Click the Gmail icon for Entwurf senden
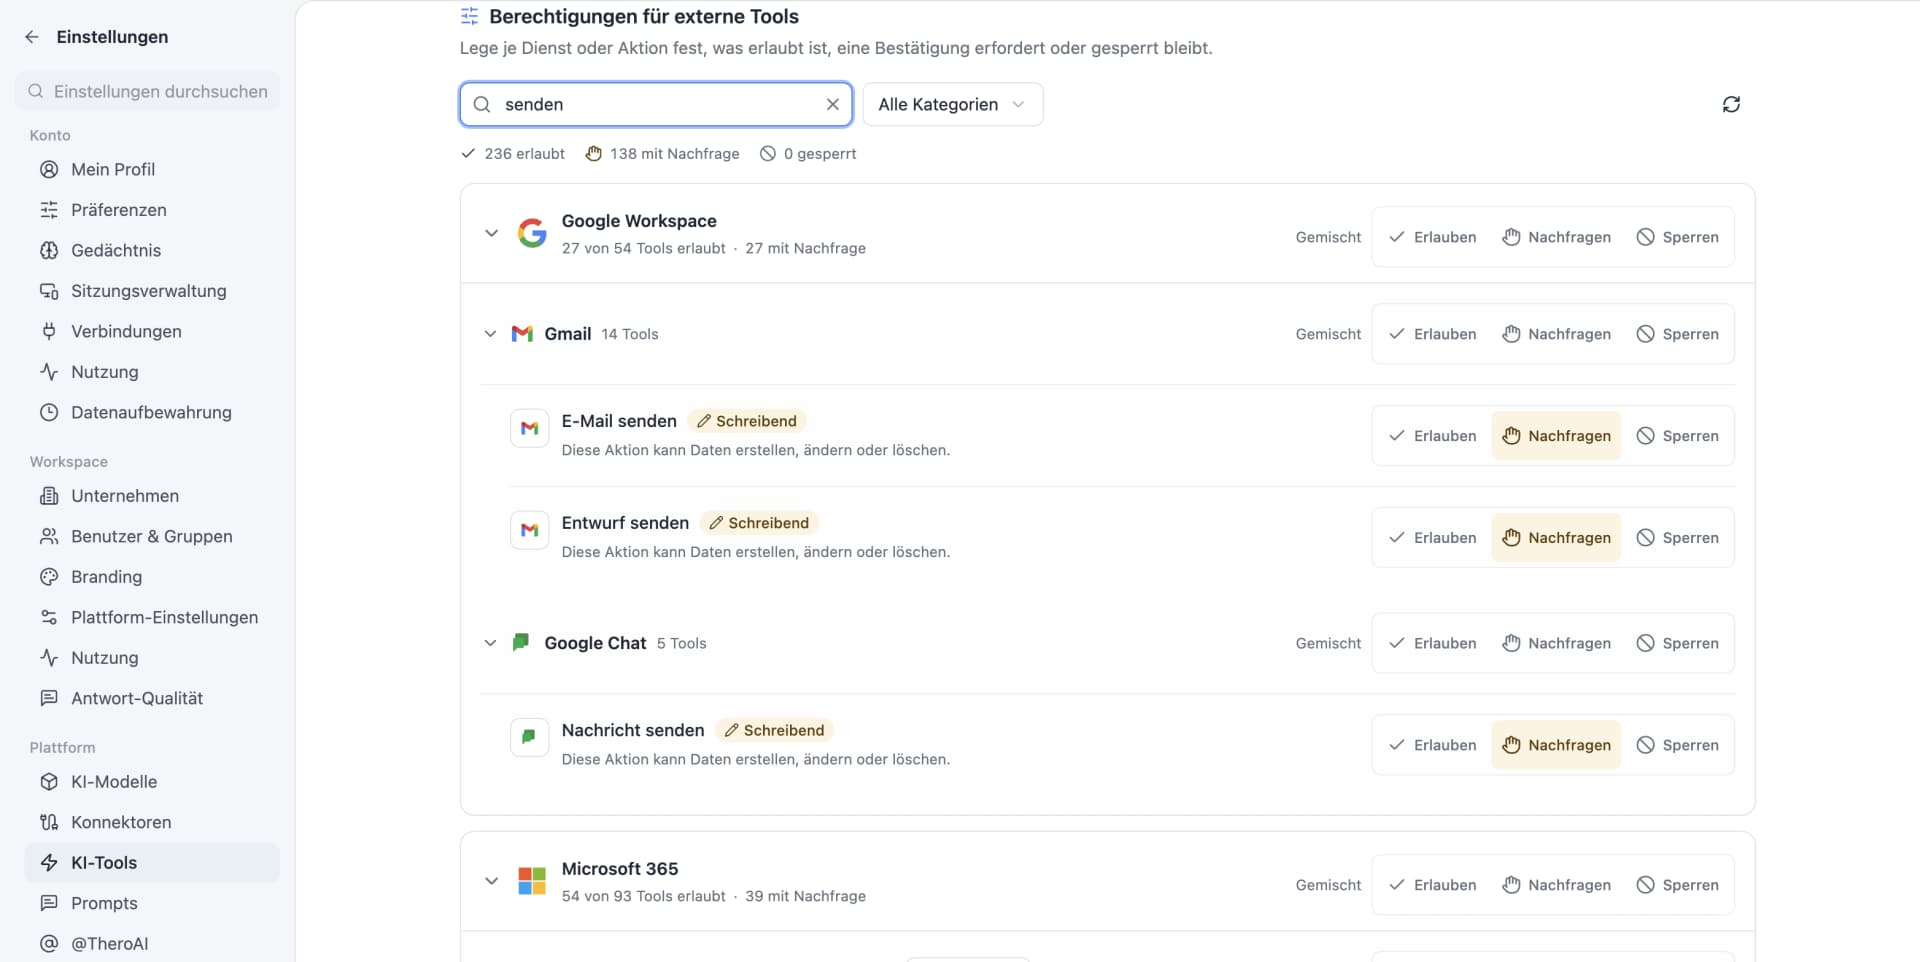 [529, 530]
